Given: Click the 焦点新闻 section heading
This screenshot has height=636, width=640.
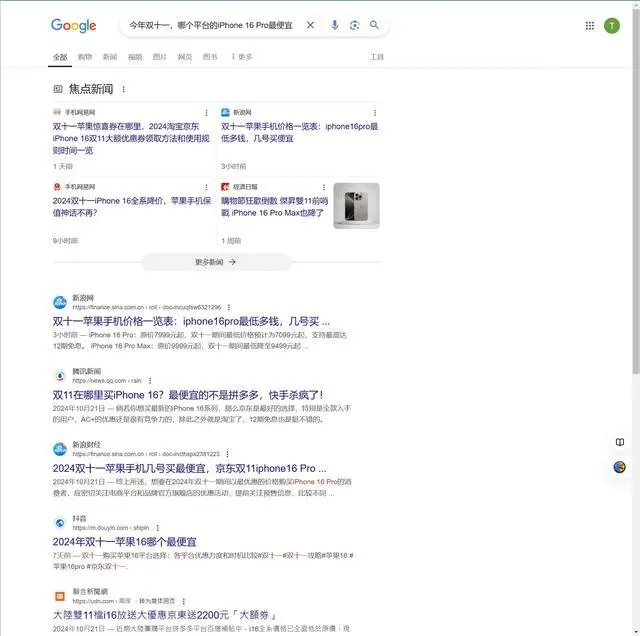Looking at the screenshot, I should (x=91, y=89).
